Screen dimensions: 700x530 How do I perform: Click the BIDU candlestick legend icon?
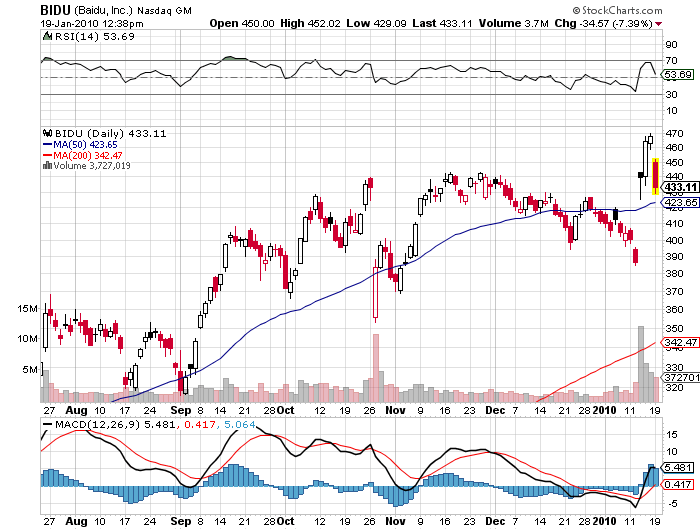click(x=47, y=133)
